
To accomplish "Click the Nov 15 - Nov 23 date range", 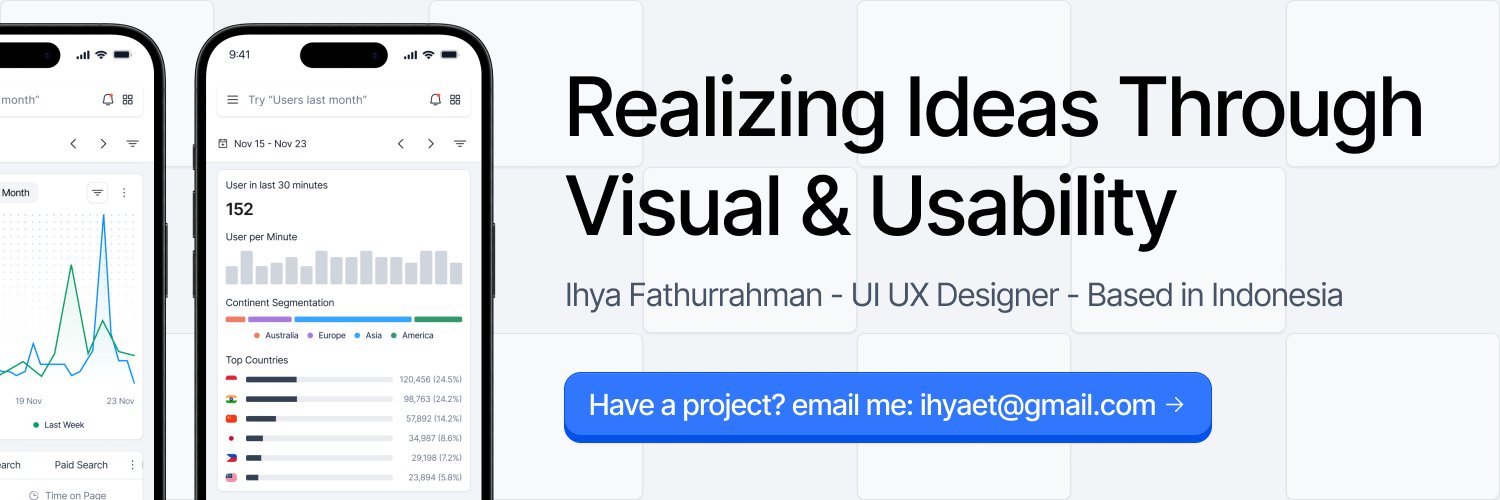I will [270, 144].
